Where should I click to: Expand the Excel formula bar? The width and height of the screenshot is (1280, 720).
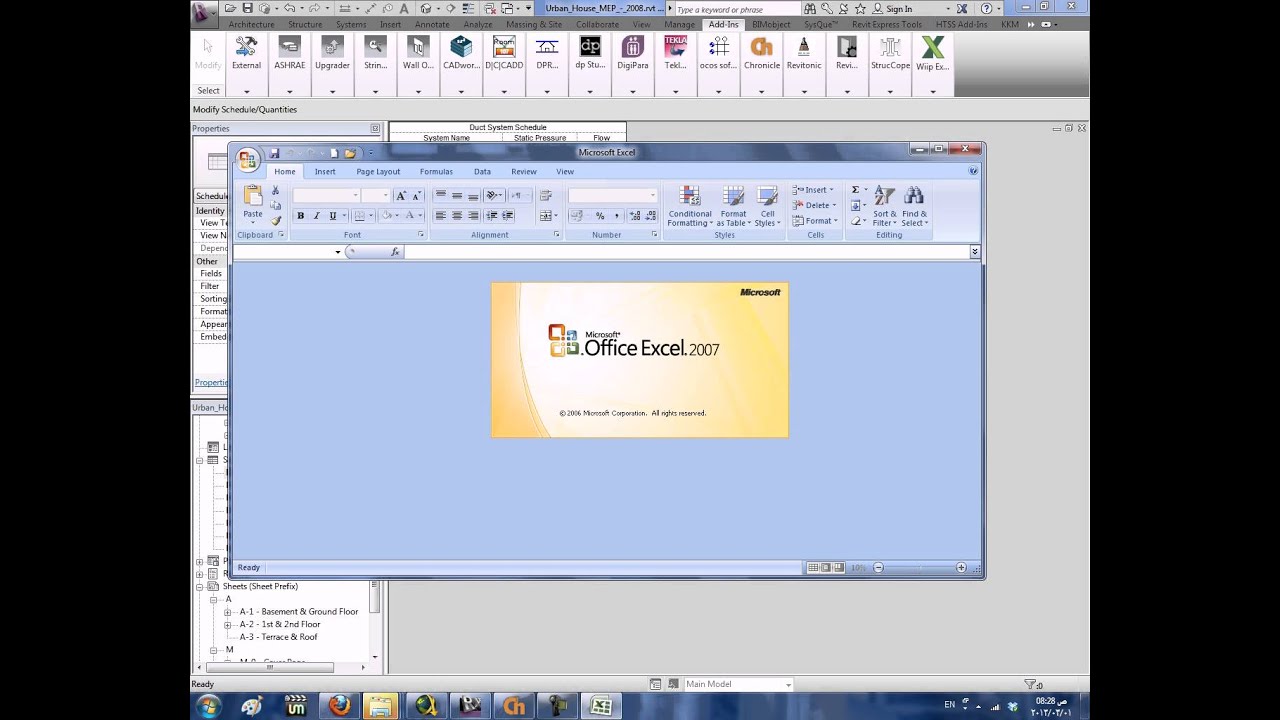click(975, 252)
